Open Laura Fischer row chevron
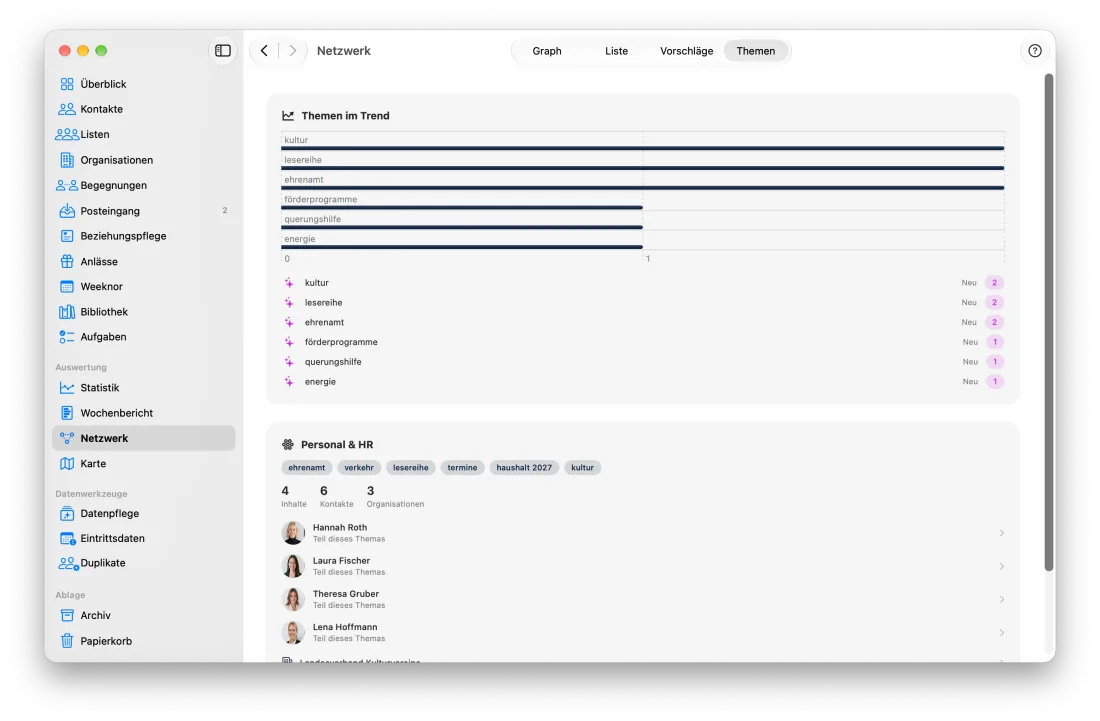Image resolution: width=1100 pixels, height=721 pixels. point(1002,566)
